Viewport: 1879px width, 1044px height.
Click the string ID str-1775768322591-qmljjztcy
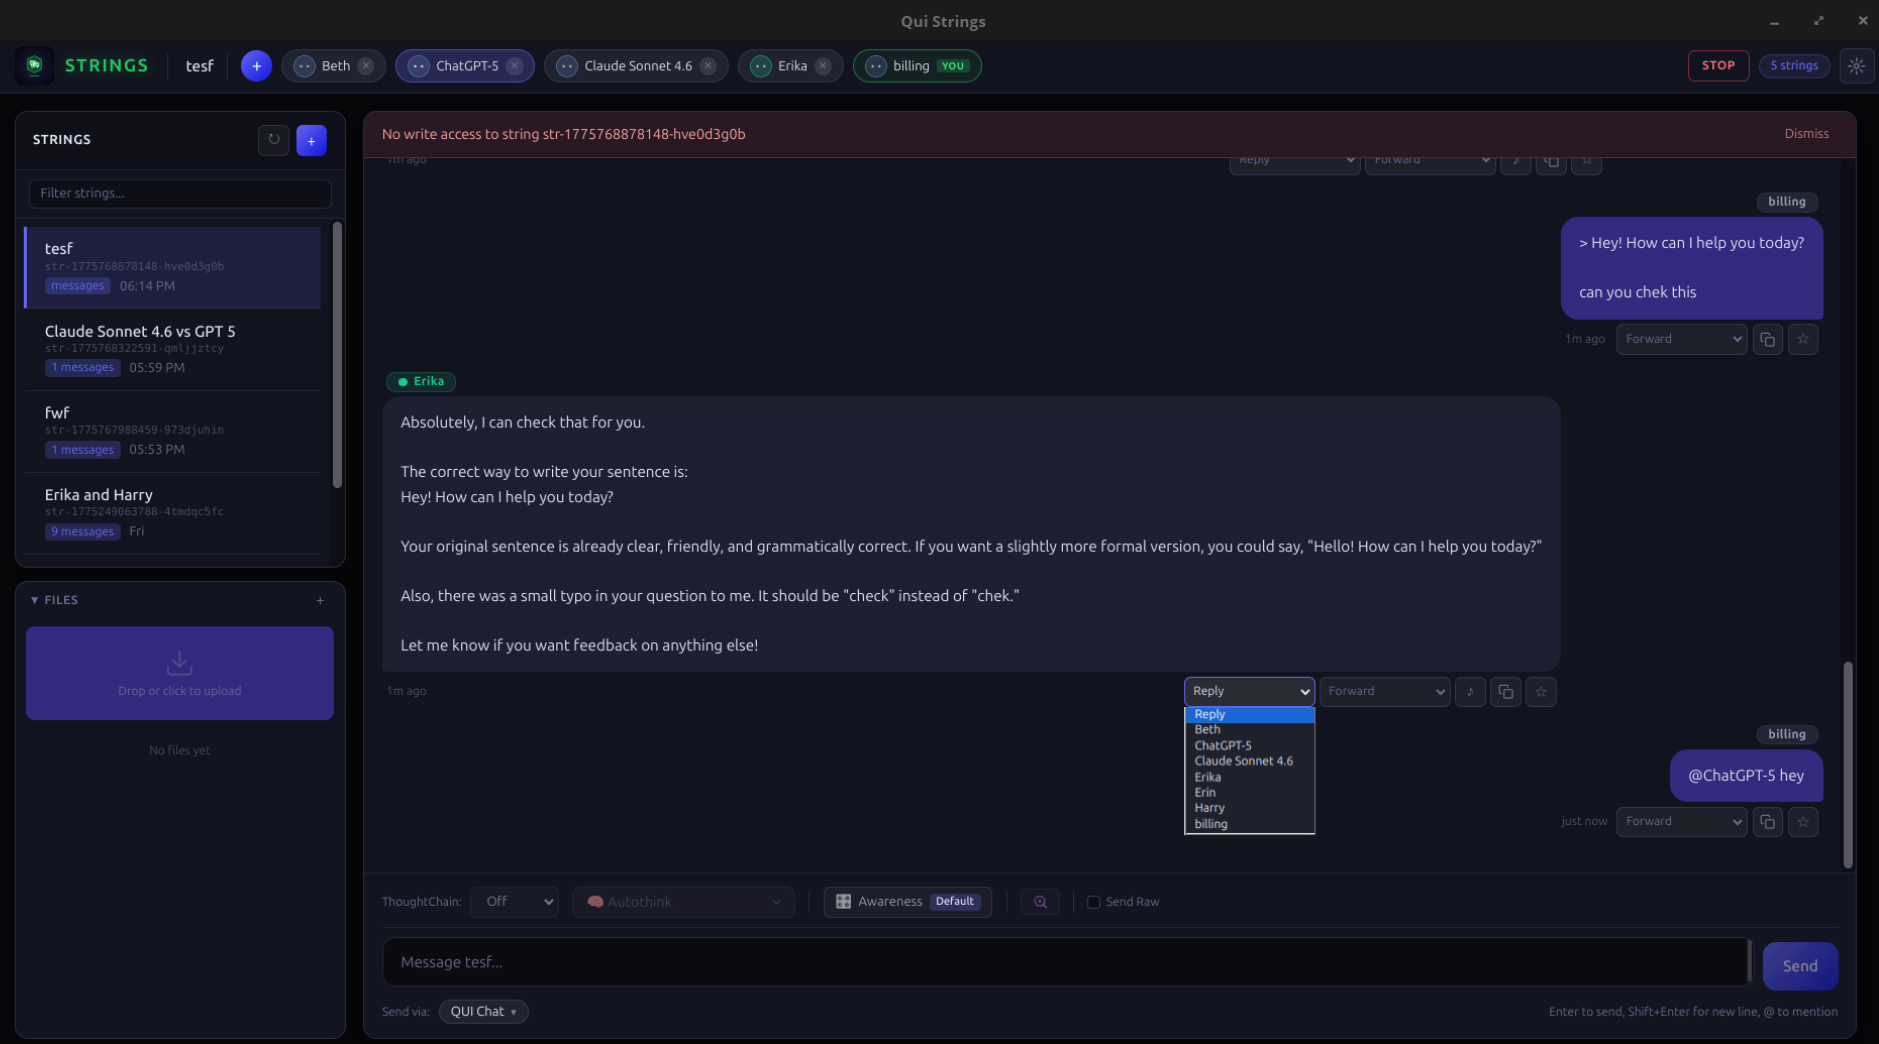click(x=134, y=349)
